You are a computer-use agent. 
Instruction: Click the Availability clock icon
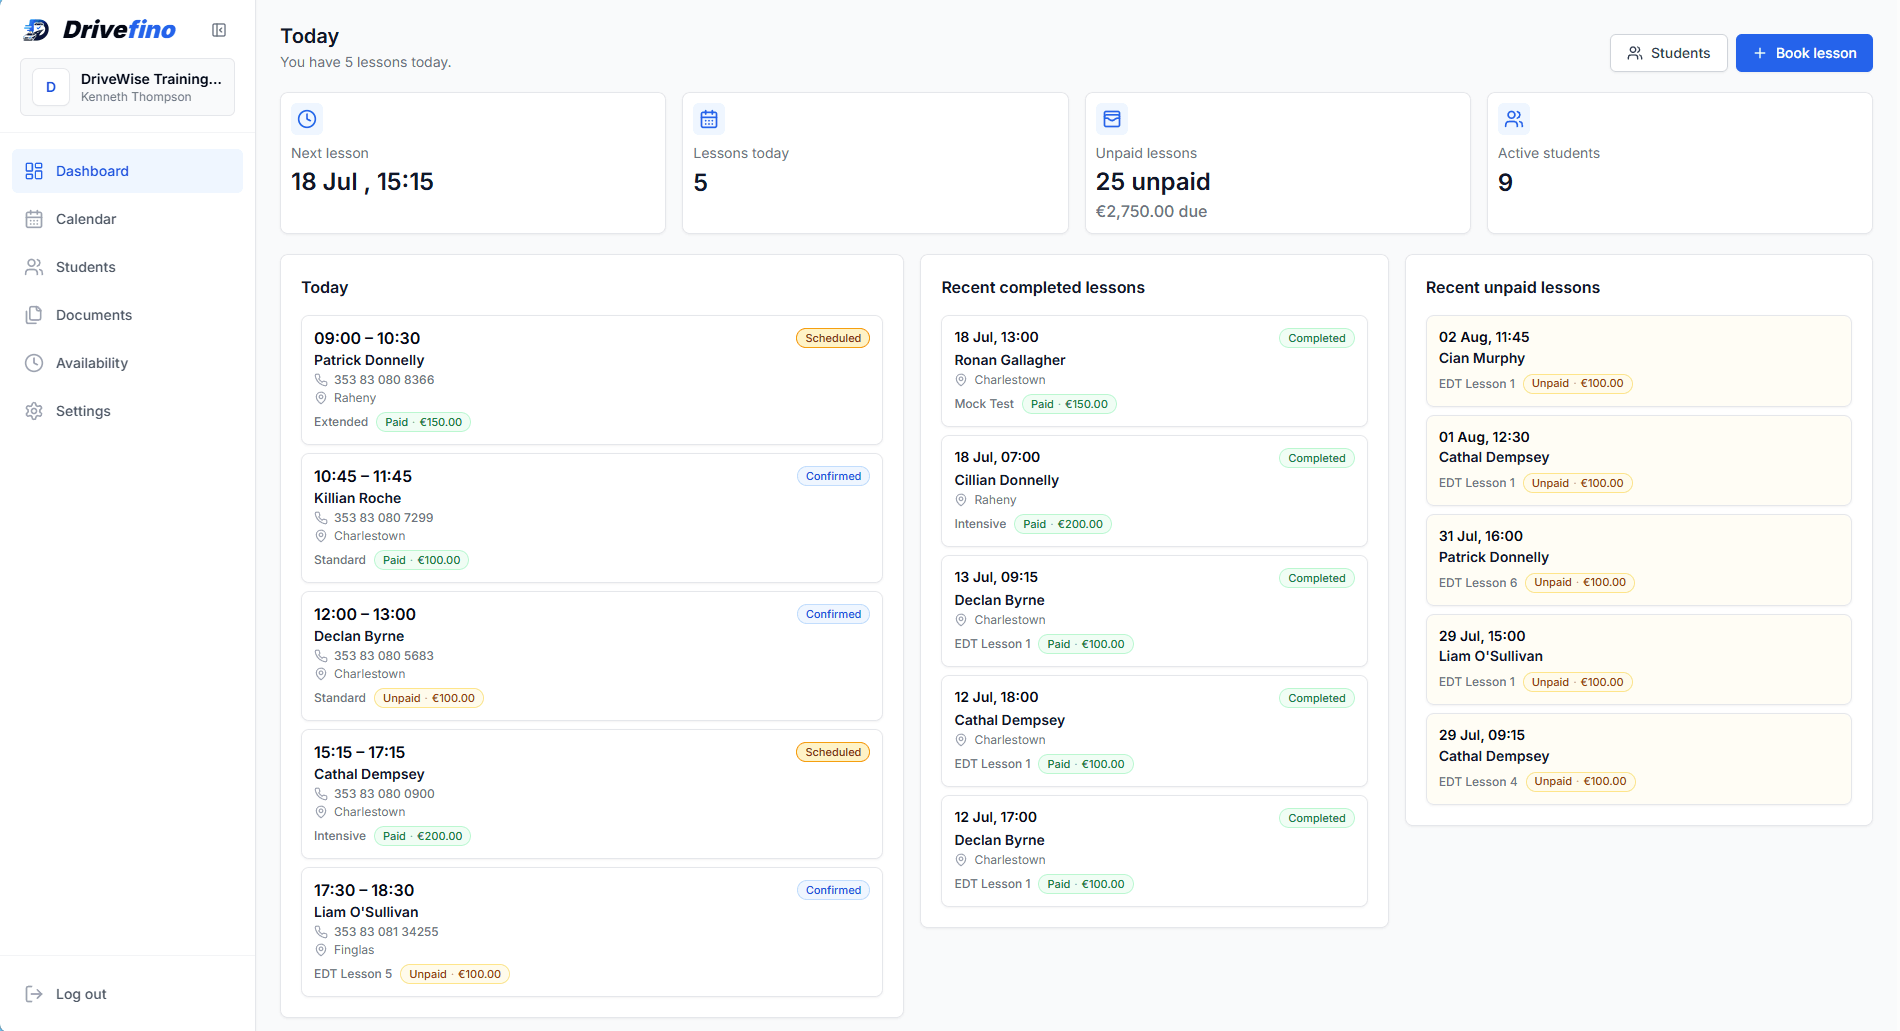[34, 363]
